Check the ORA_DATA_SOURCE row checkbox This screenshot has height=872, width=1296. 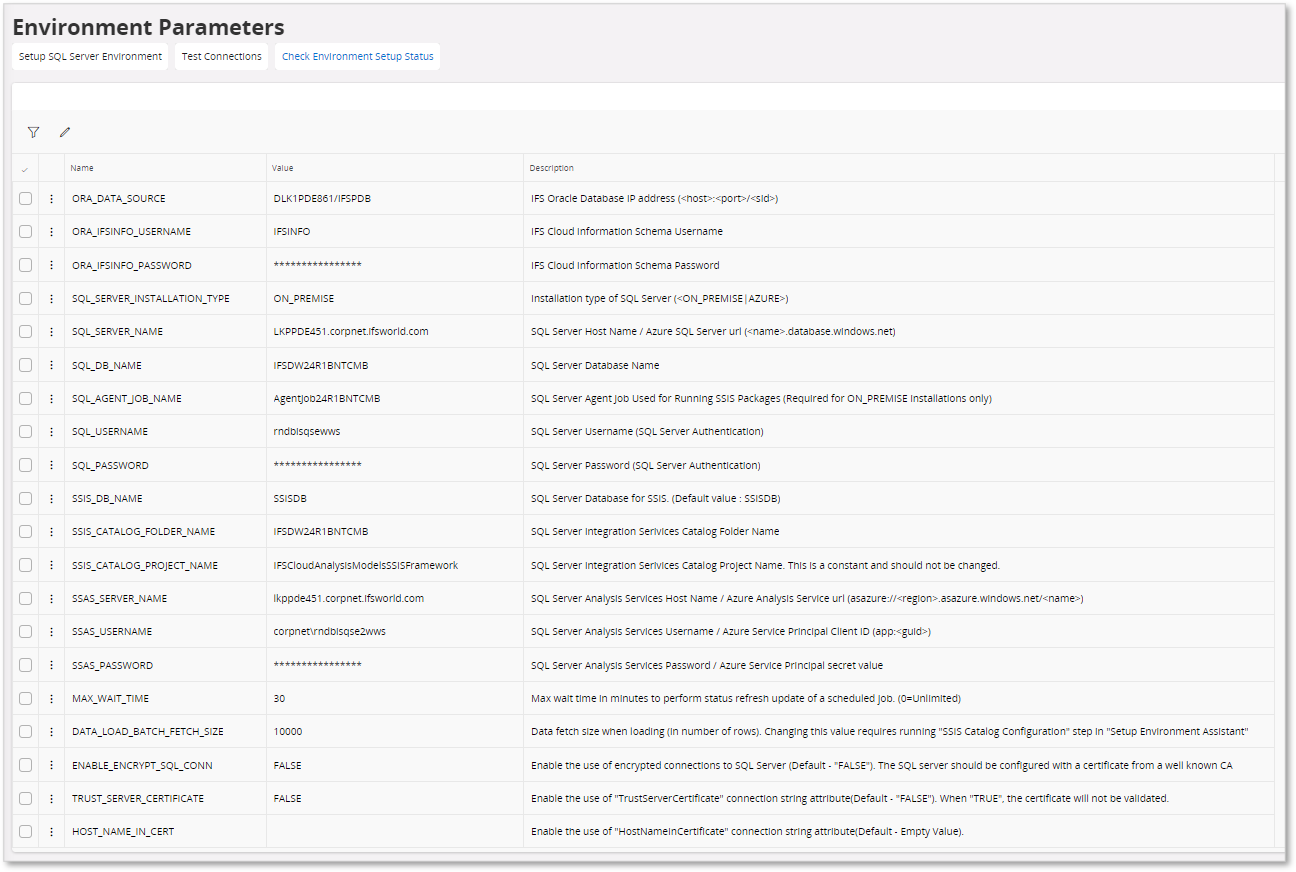coord(25,198)
